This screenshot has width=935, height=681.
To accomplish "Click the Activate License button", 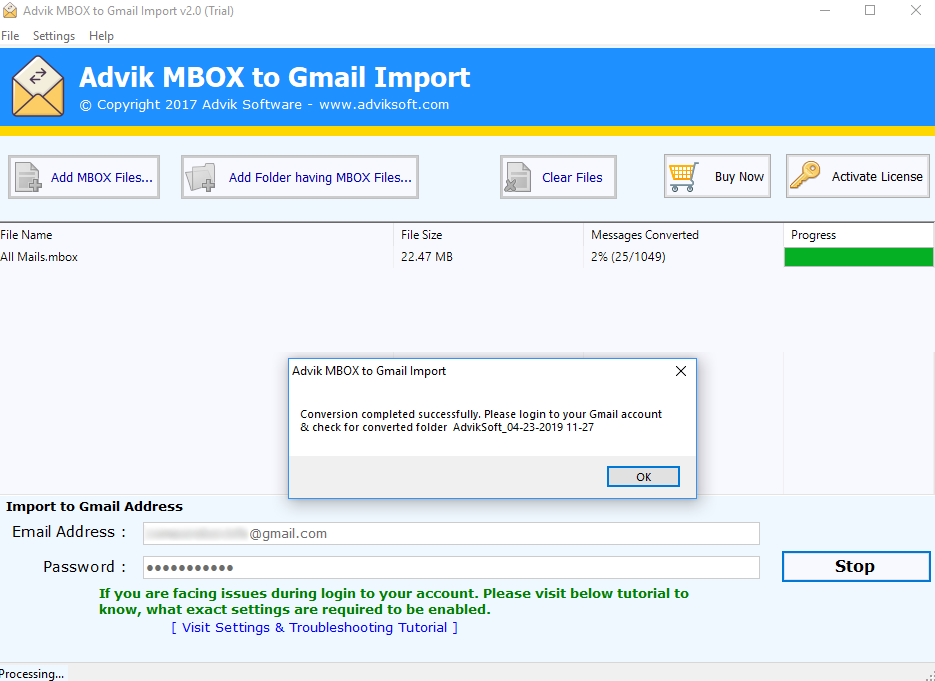I will point(856,176).
